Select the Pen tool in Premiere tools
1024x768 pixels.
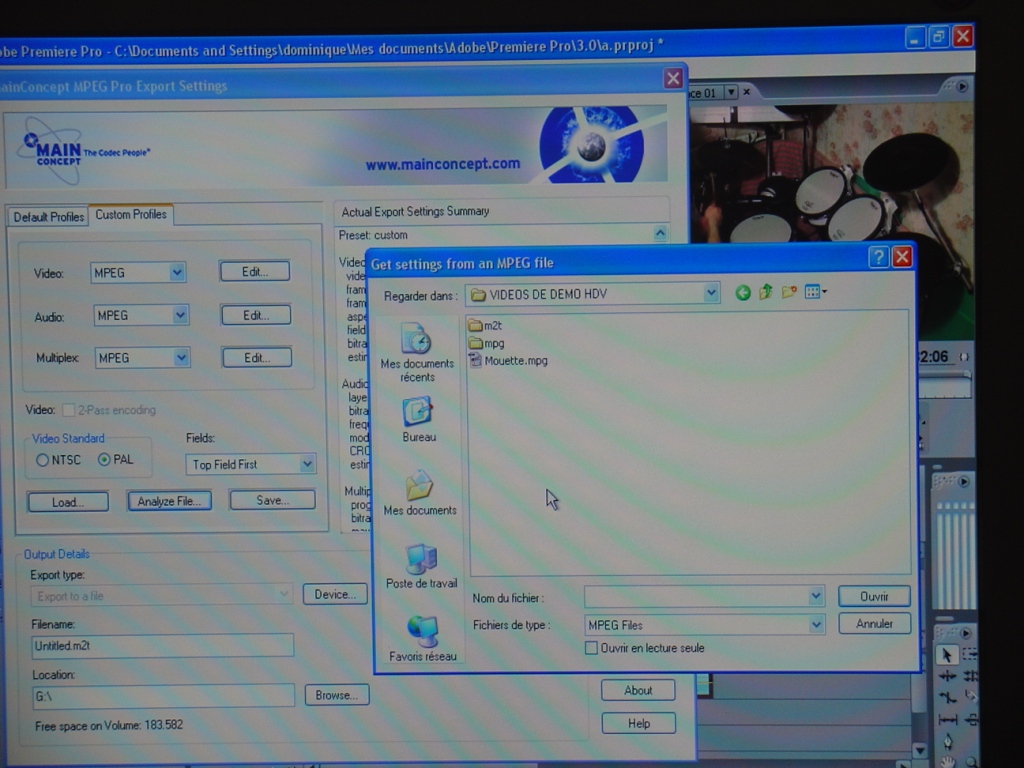(948, 742)
